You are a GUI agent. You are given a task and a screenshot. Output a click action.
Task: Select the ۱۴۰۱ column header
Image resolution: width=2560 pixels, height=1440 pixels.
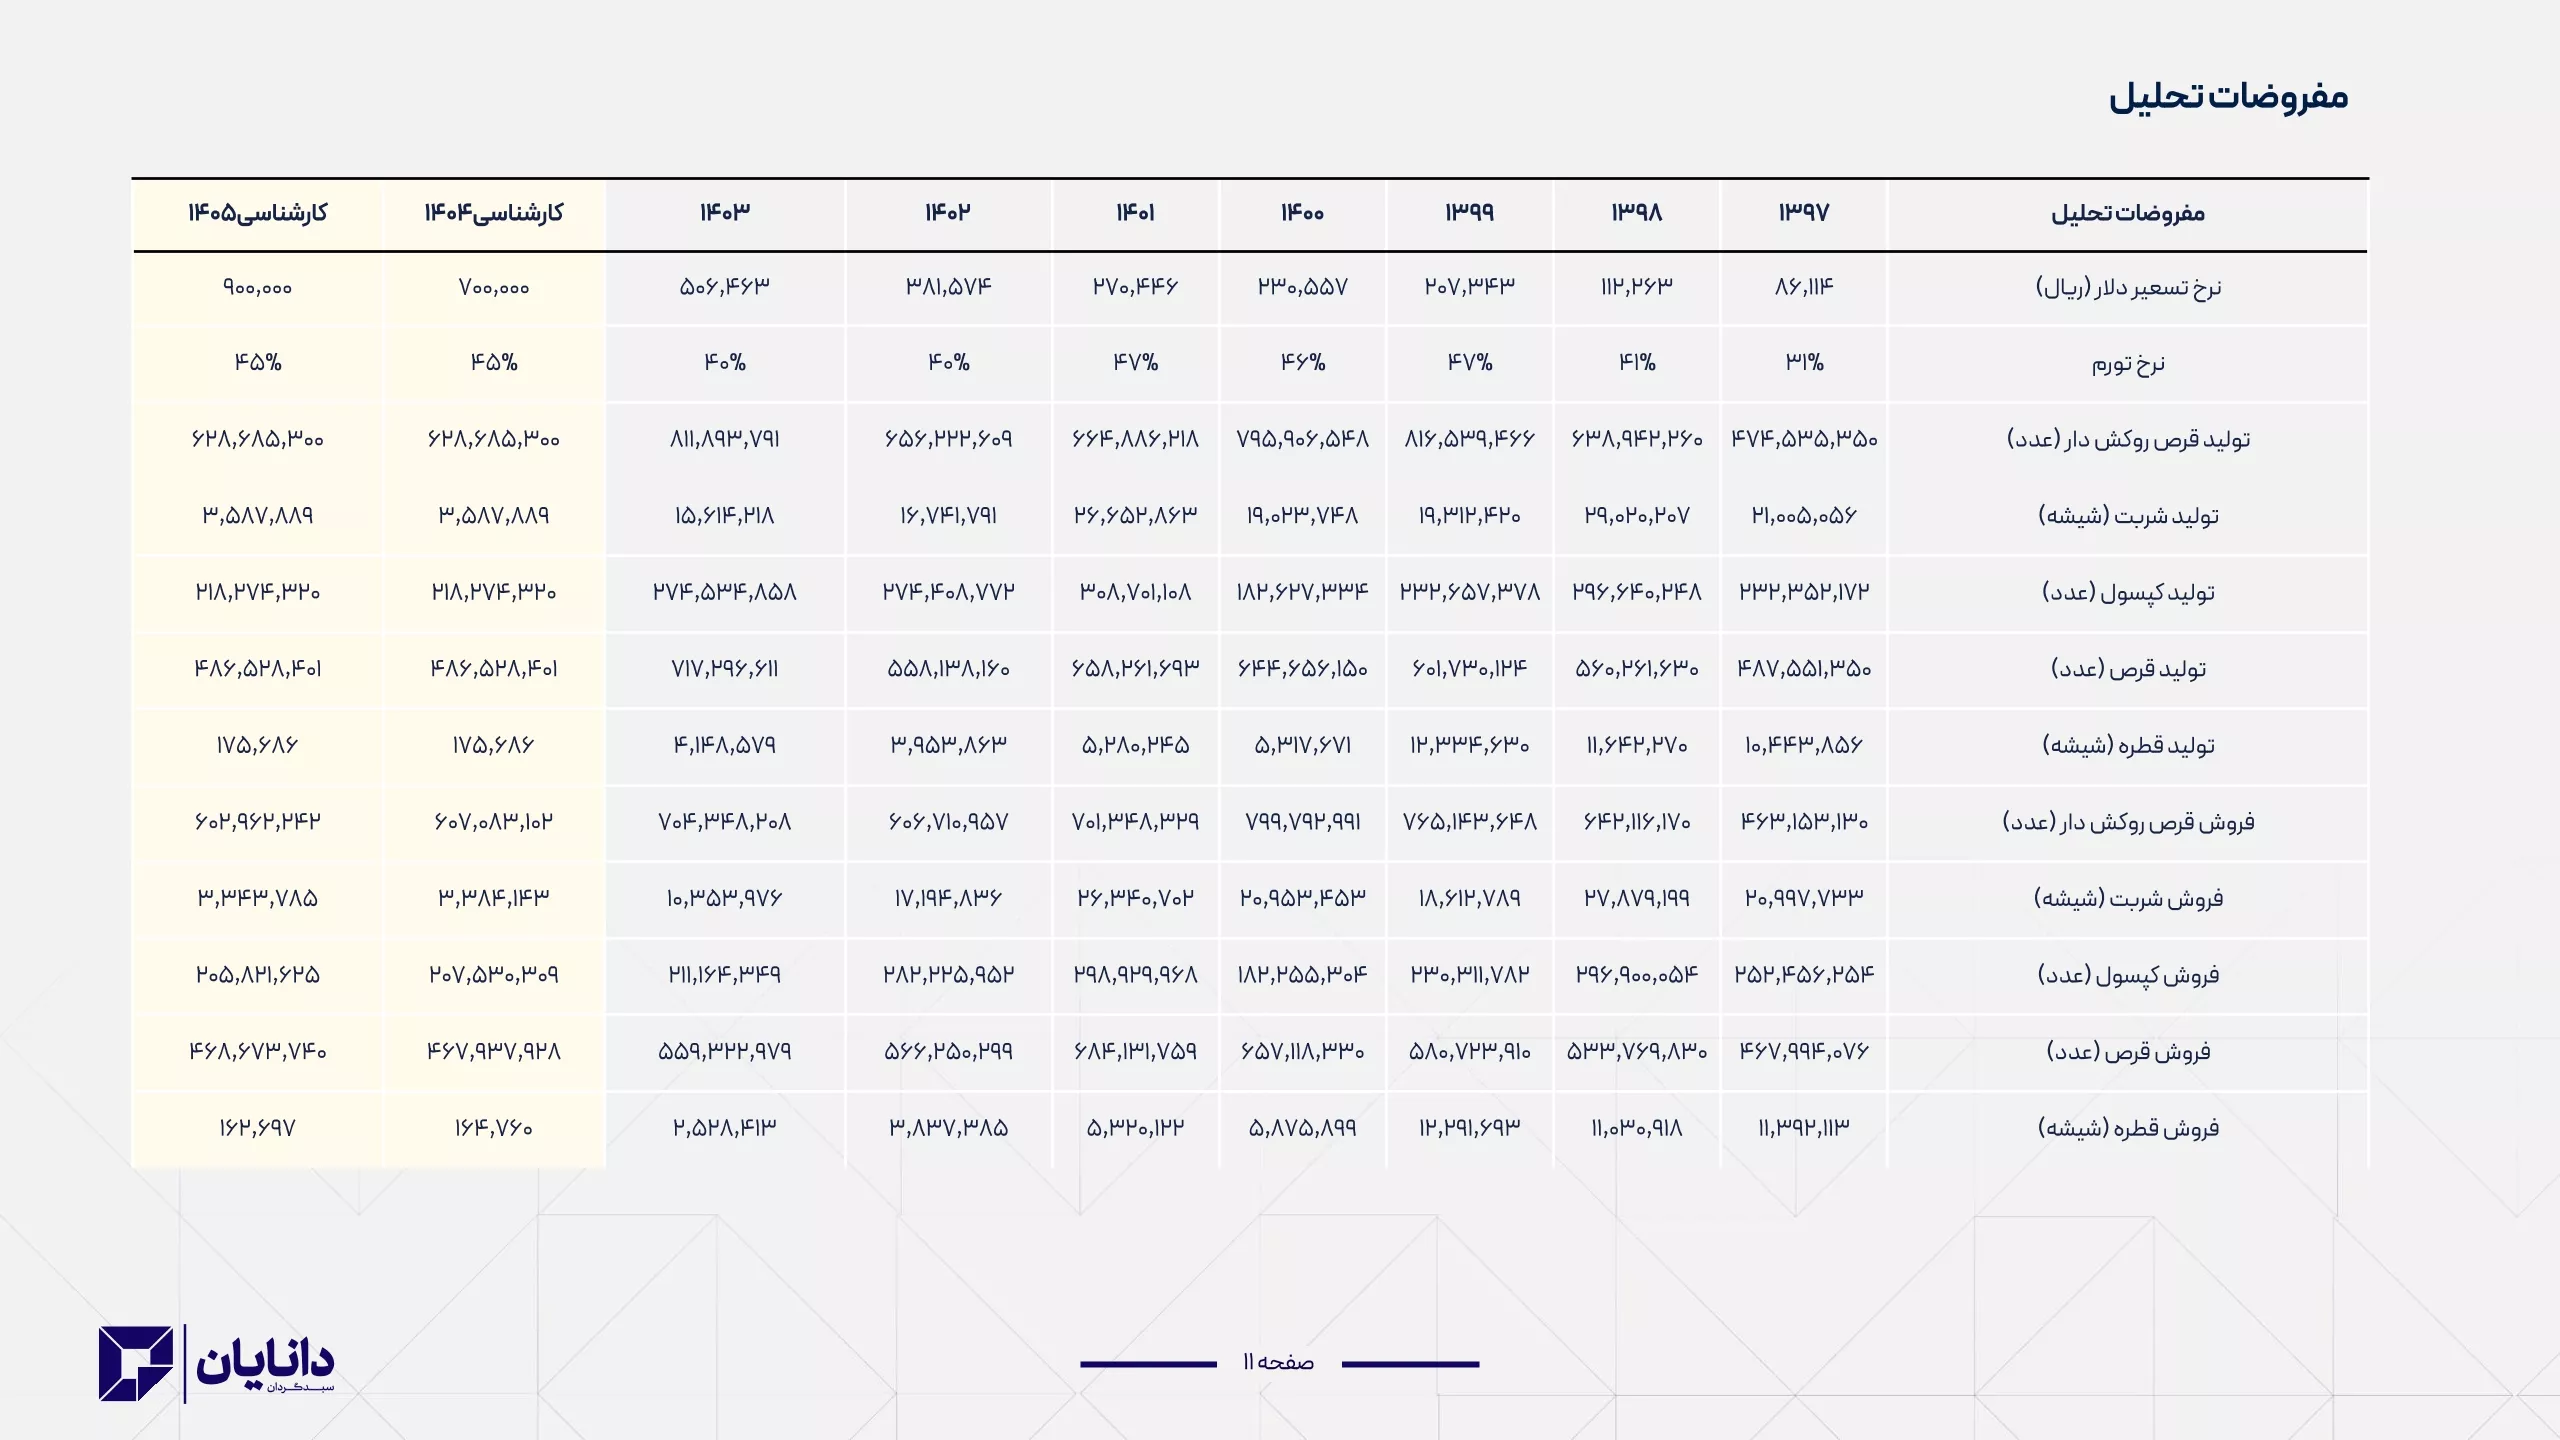click(x=1135, y=213)
